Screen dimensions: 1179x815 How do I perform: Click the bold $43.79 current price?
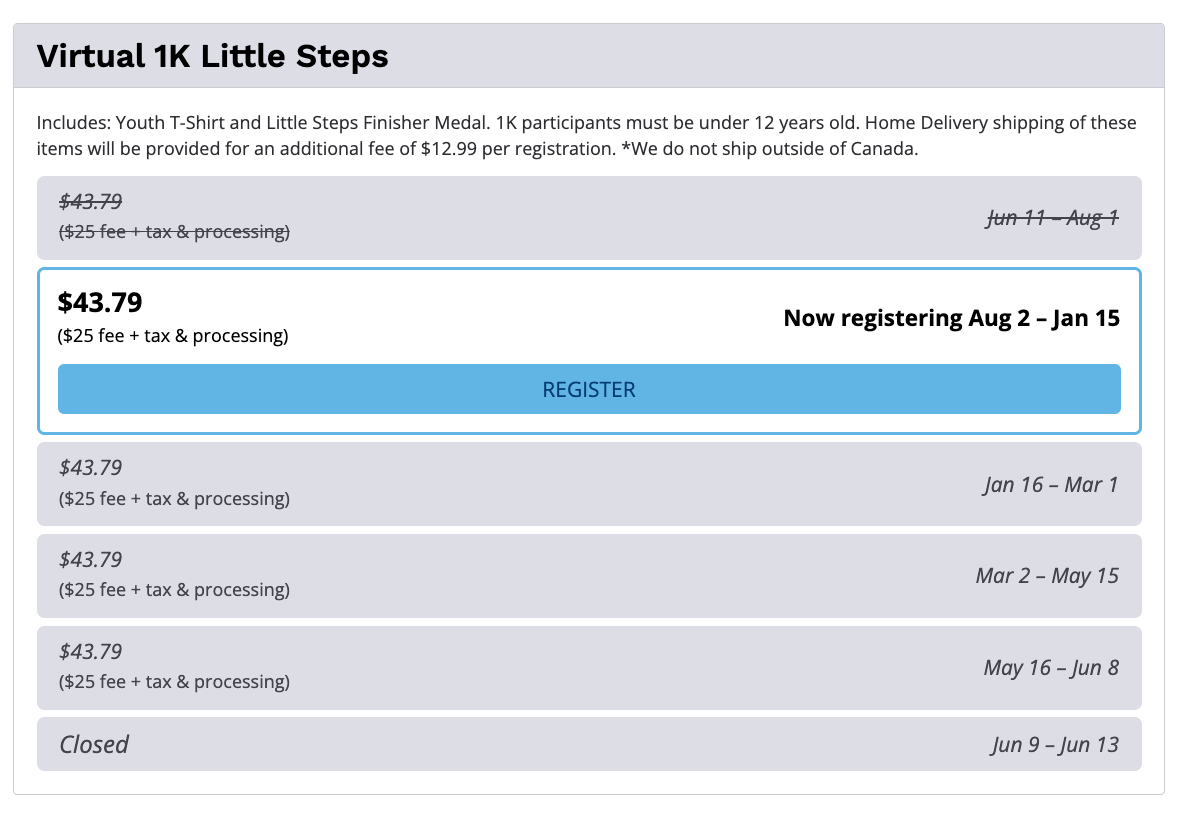(100, 302)
